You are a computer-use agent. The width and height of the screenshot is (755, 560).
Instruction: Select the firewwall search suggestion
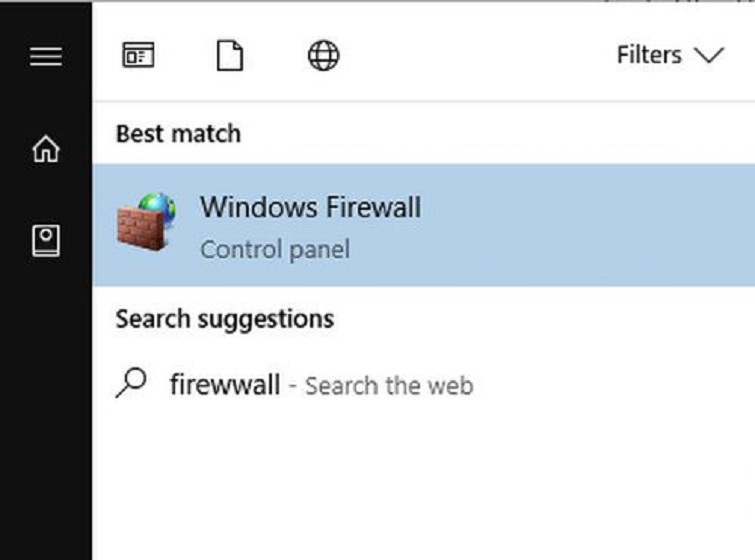[225, 385]
